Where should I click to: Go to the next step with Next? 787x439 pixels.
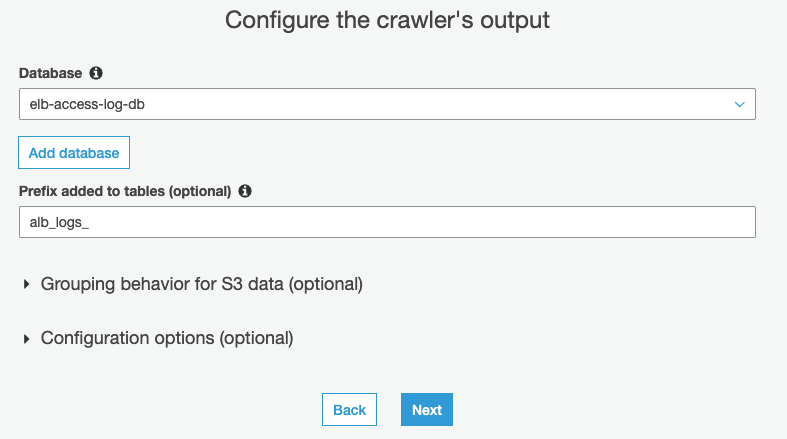(427, 410)
